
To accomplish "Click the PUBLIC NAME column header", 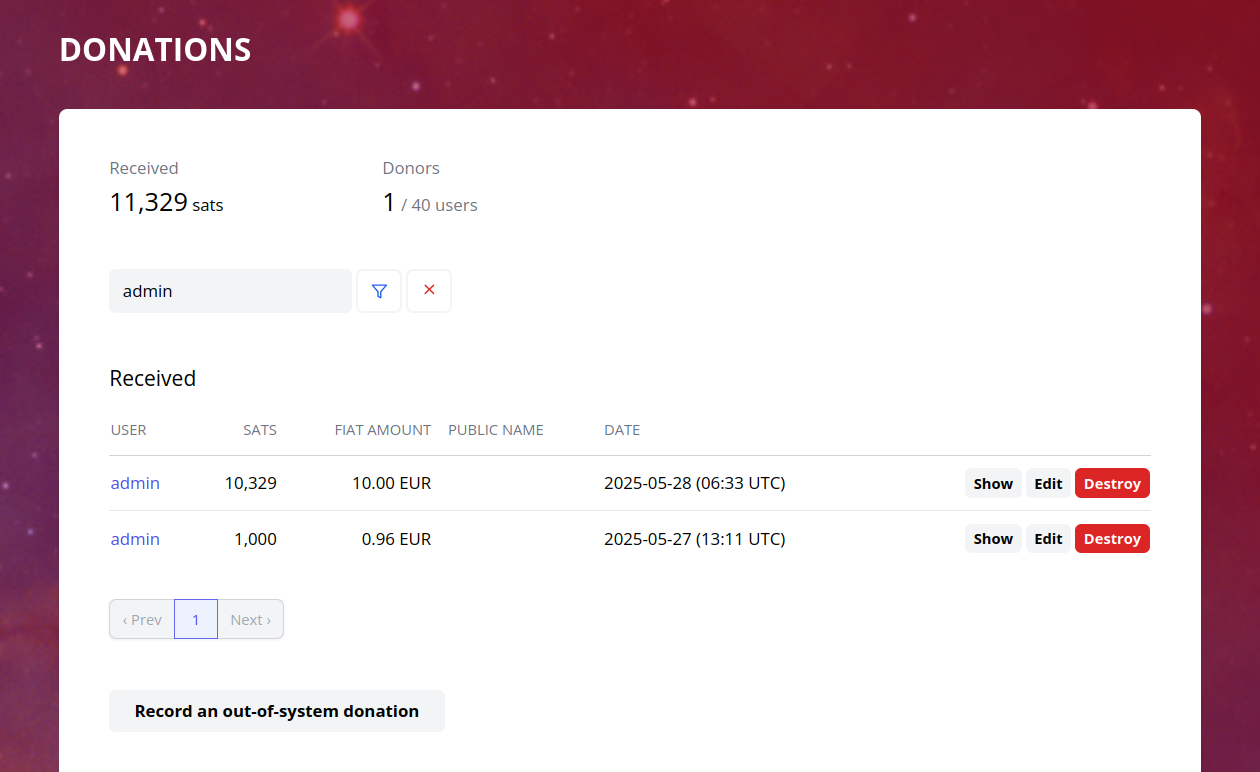I will click(496, 430).
